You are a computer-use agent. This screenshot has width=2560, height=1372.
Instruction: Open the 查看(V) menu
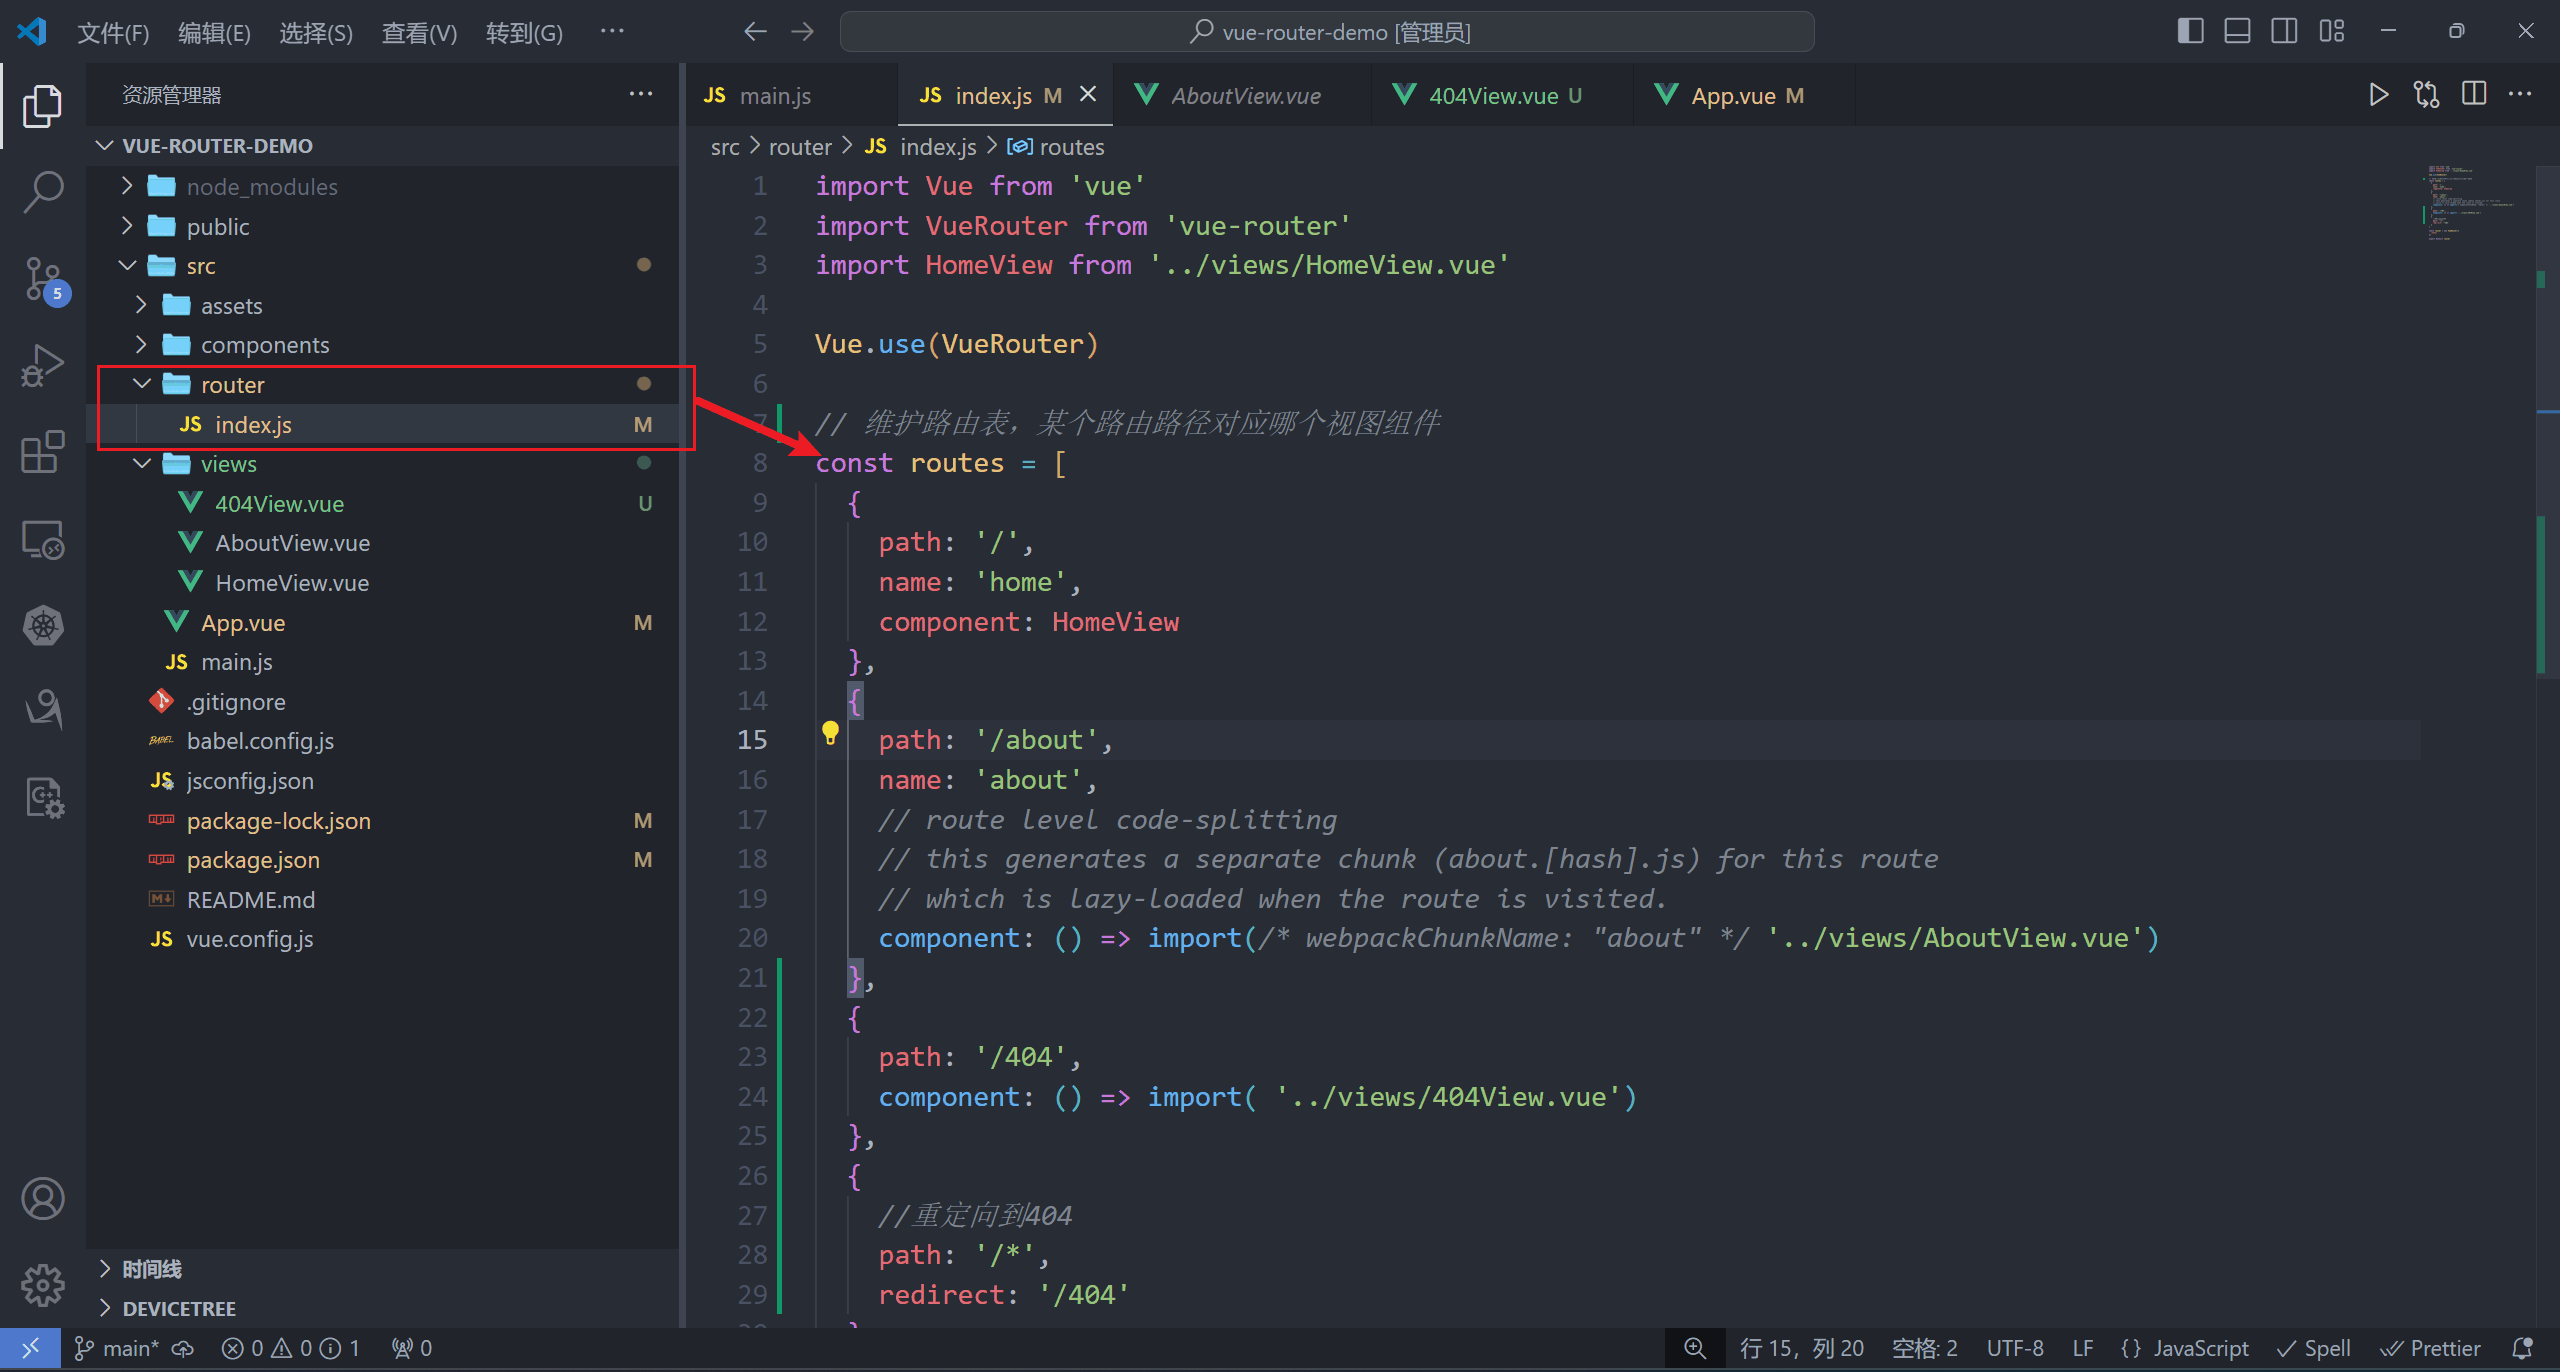point(419,33)
